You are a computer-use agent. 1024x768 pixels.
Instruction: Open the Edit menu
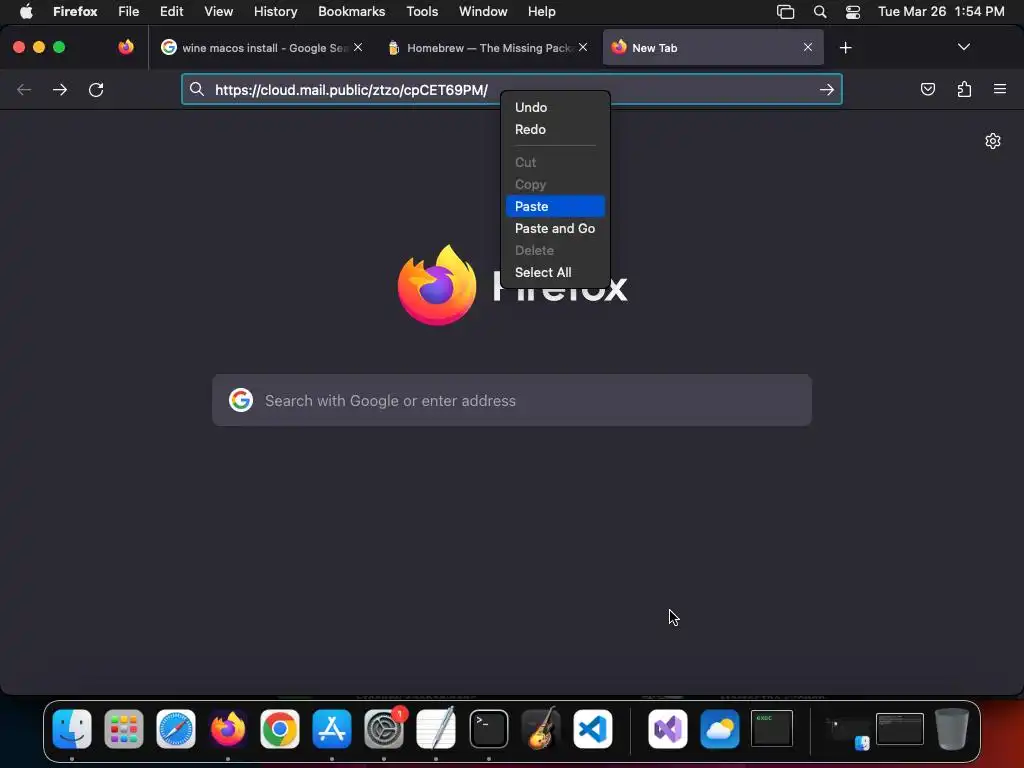(x=171, y=12)
